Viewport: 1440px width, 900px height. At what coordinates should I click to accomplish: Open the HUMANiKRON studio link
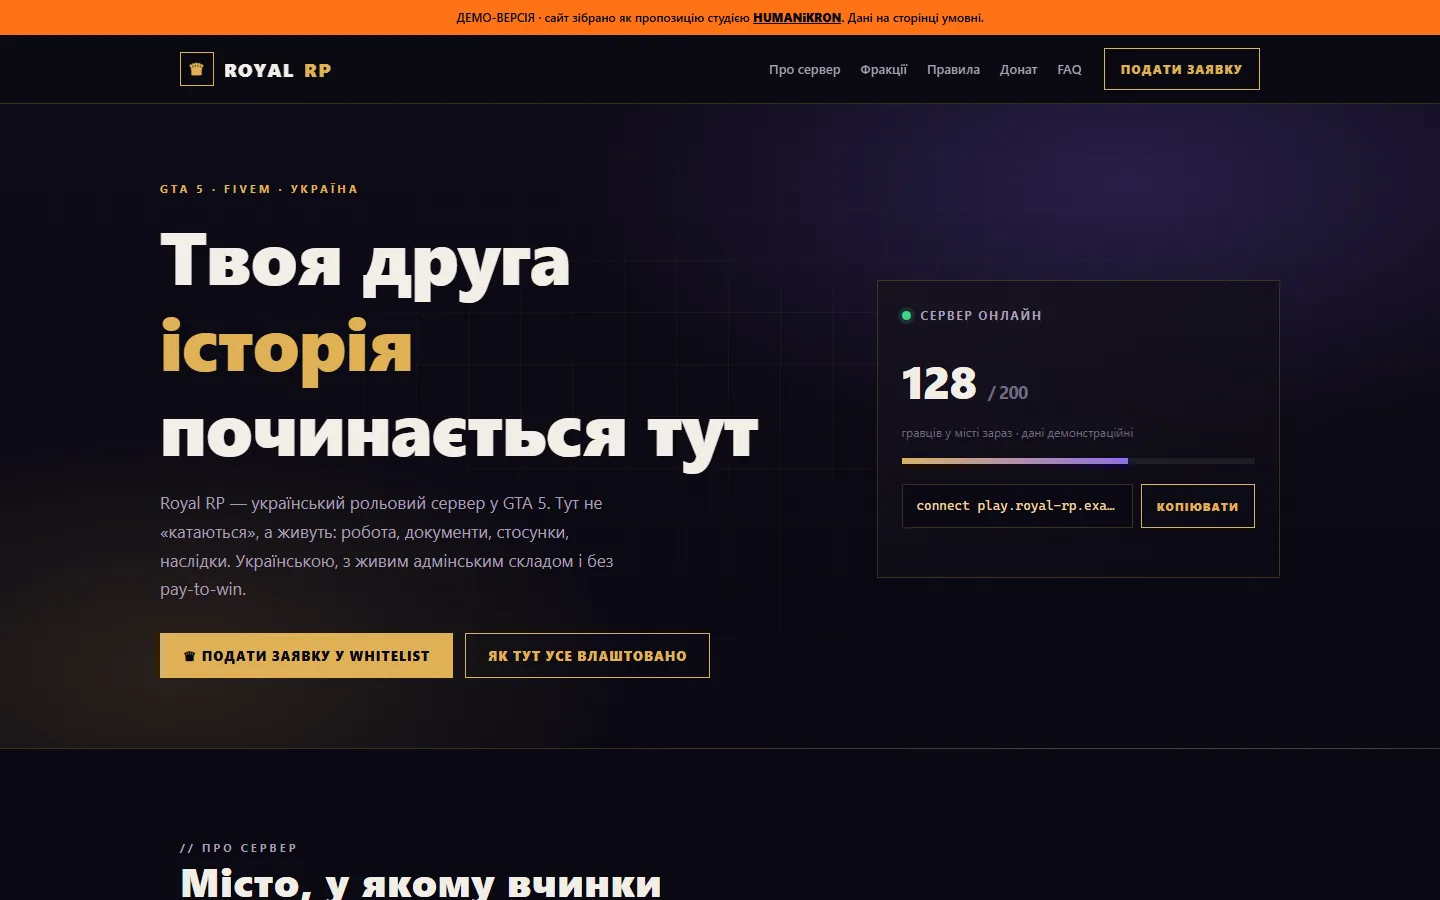point(797,18)
